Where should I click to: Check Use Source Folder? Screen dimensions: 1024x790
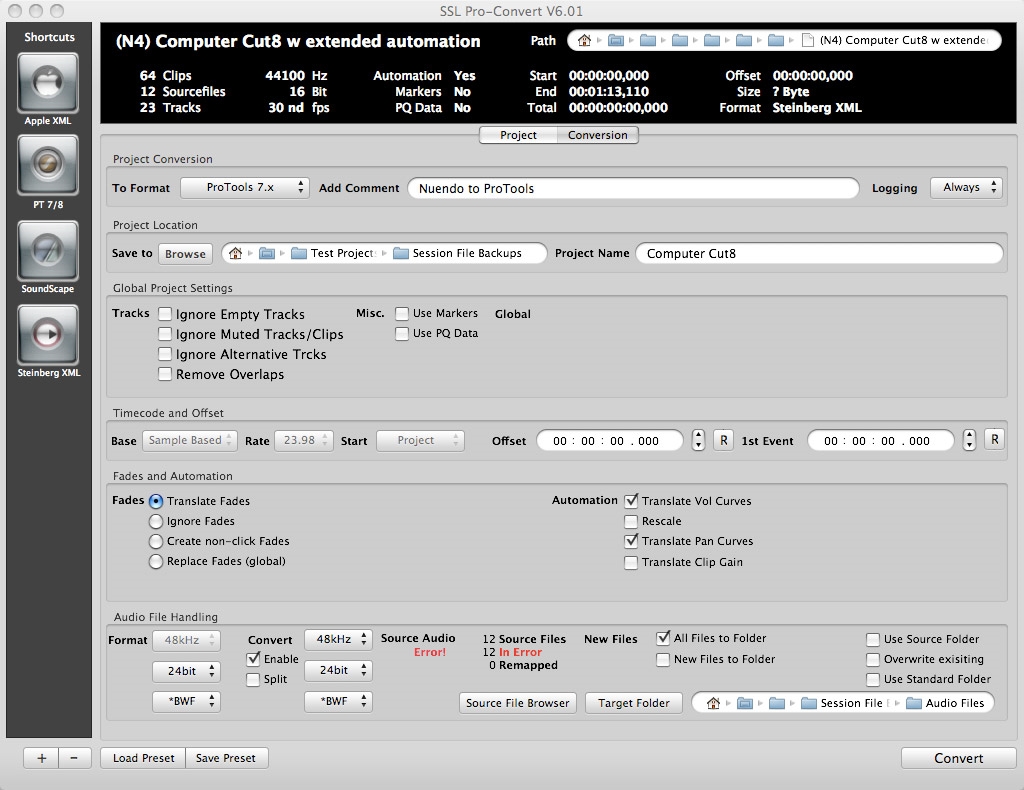pos(872,639)
